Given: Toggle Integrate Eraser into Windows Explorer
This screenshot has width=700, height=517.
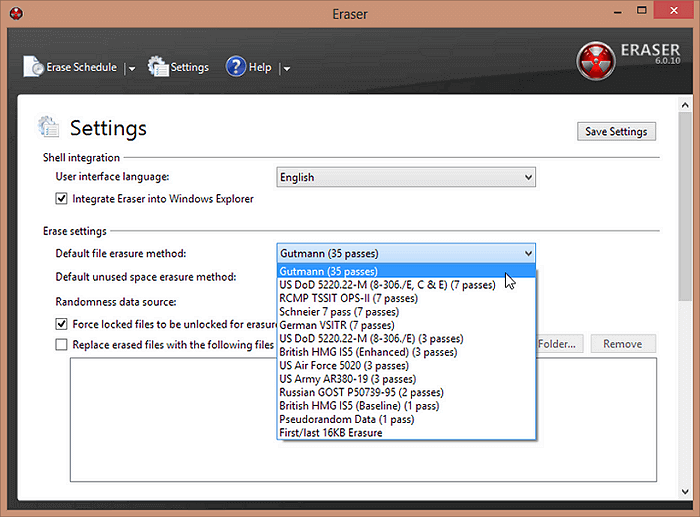Looking at the screenshot, I should 61,199.
